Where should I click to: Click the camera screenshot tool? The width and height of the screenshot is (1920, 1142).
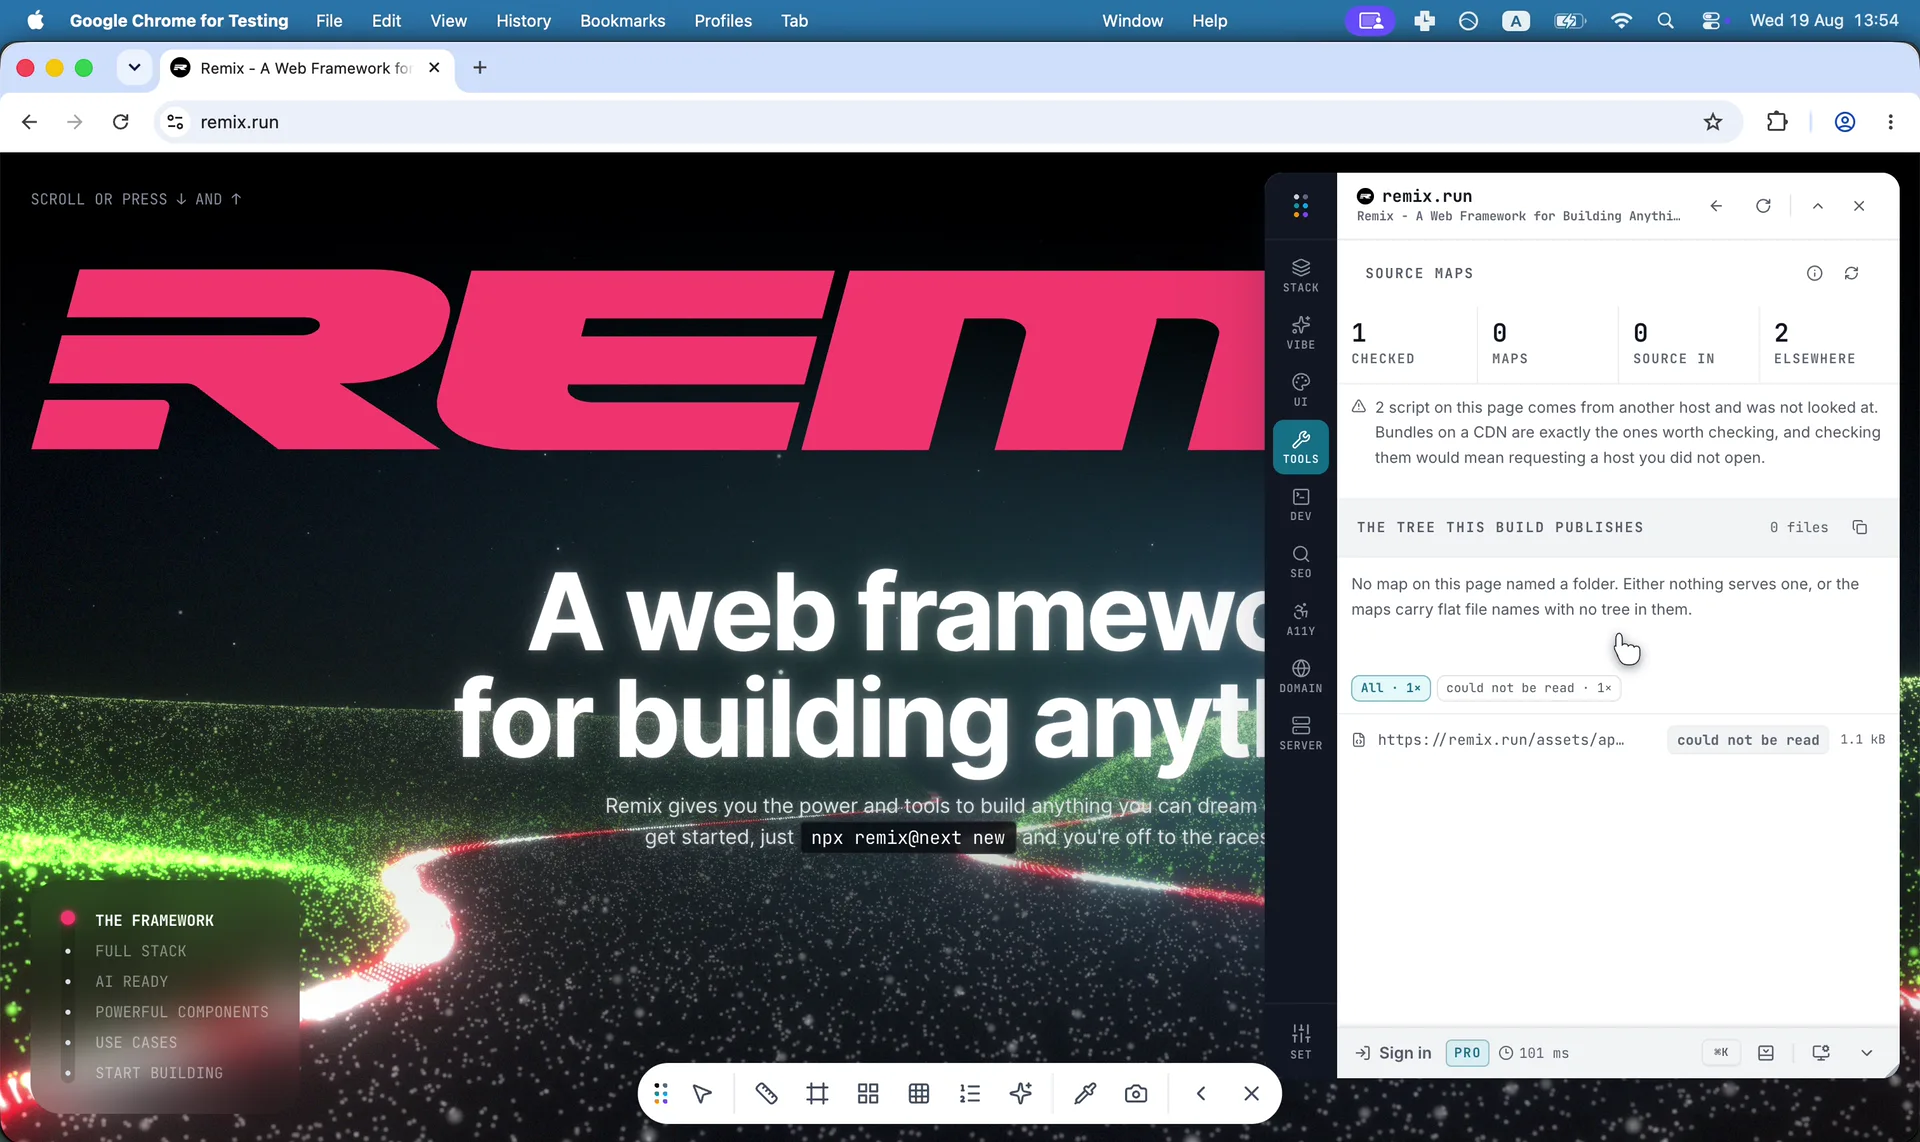point(1135,1094)
